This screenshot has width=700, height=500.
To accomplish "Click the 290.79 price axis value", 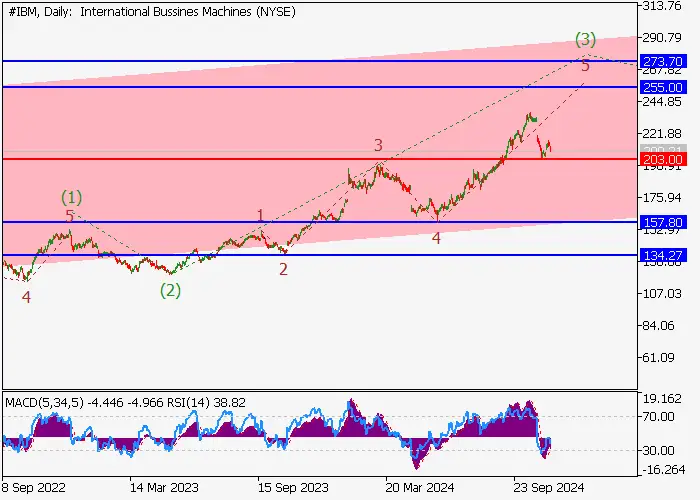I will [662, 38].
